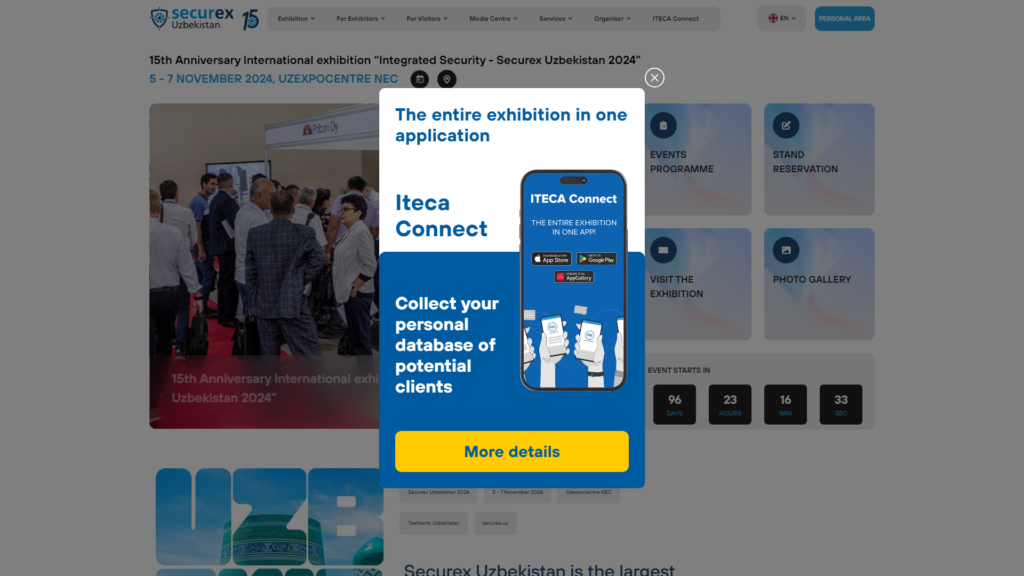The image size is (1024, 576).
Task: Tap the App Store badge on phone
Action: [551, 259]
